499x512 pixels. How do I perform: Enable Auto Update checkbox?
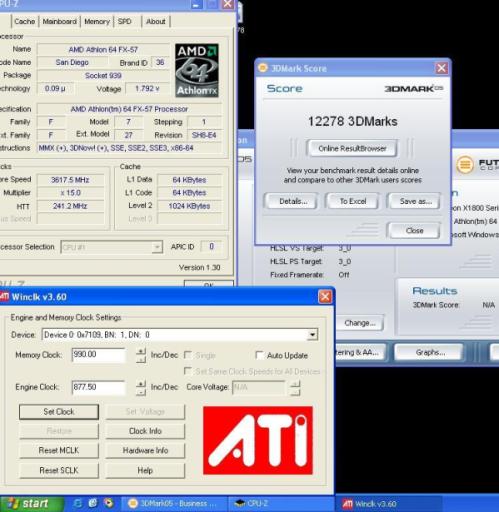pyautogui.click(x=259, y=355)
